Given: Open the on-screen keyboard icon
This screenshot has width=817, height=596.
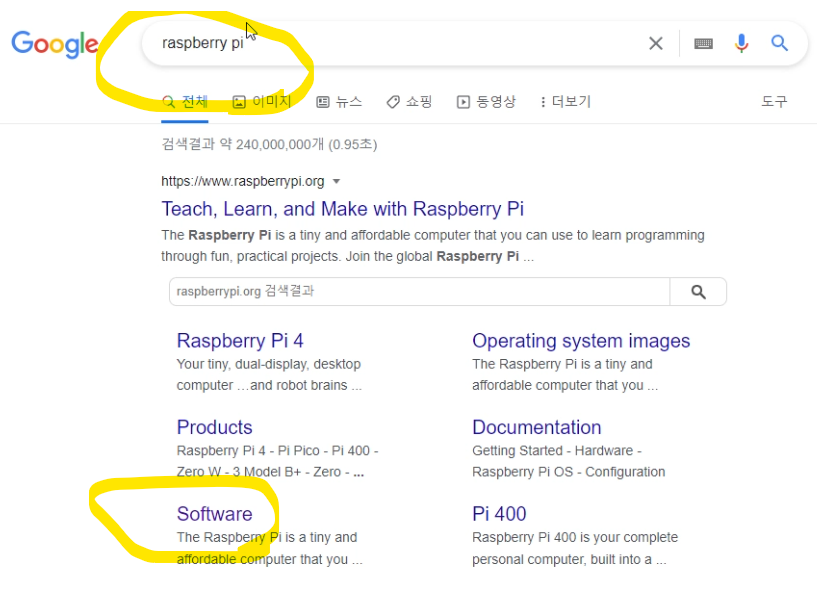Looking at the screenshot, I should [x=703, y=43].
